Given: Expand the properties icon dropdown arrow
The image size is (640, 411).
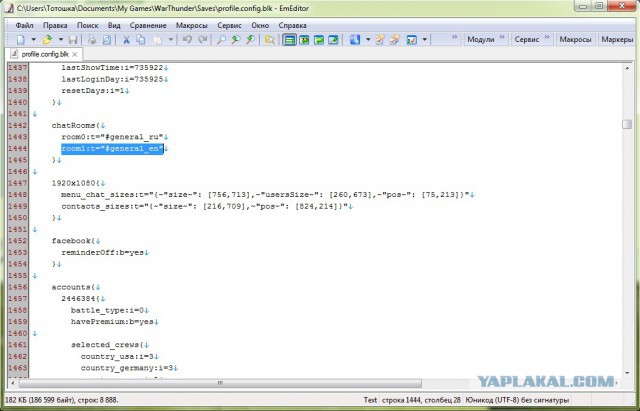Looking at the screenshot, I should pyautogui.click(x=424, y=40).
